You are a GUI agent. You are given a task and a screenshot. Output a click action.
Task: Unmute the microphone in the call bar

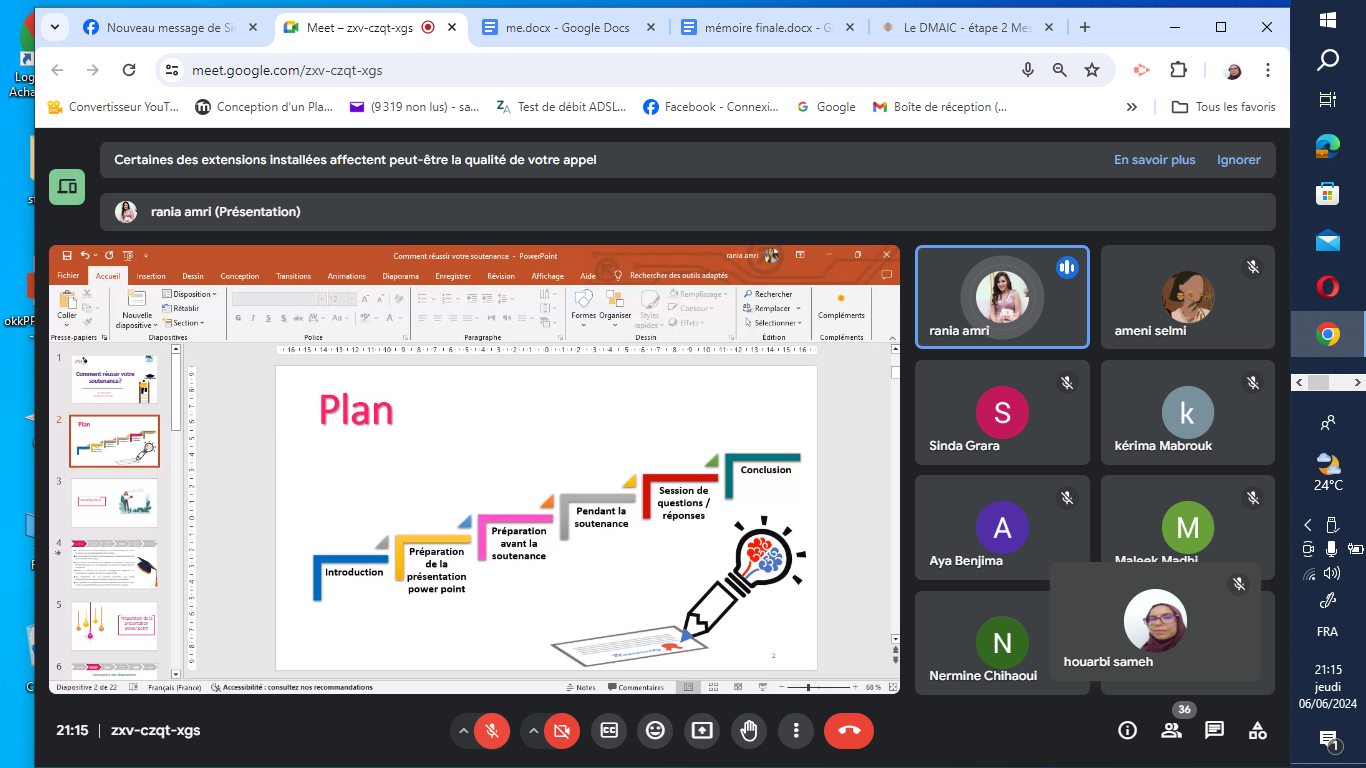(x=491, y=731)
